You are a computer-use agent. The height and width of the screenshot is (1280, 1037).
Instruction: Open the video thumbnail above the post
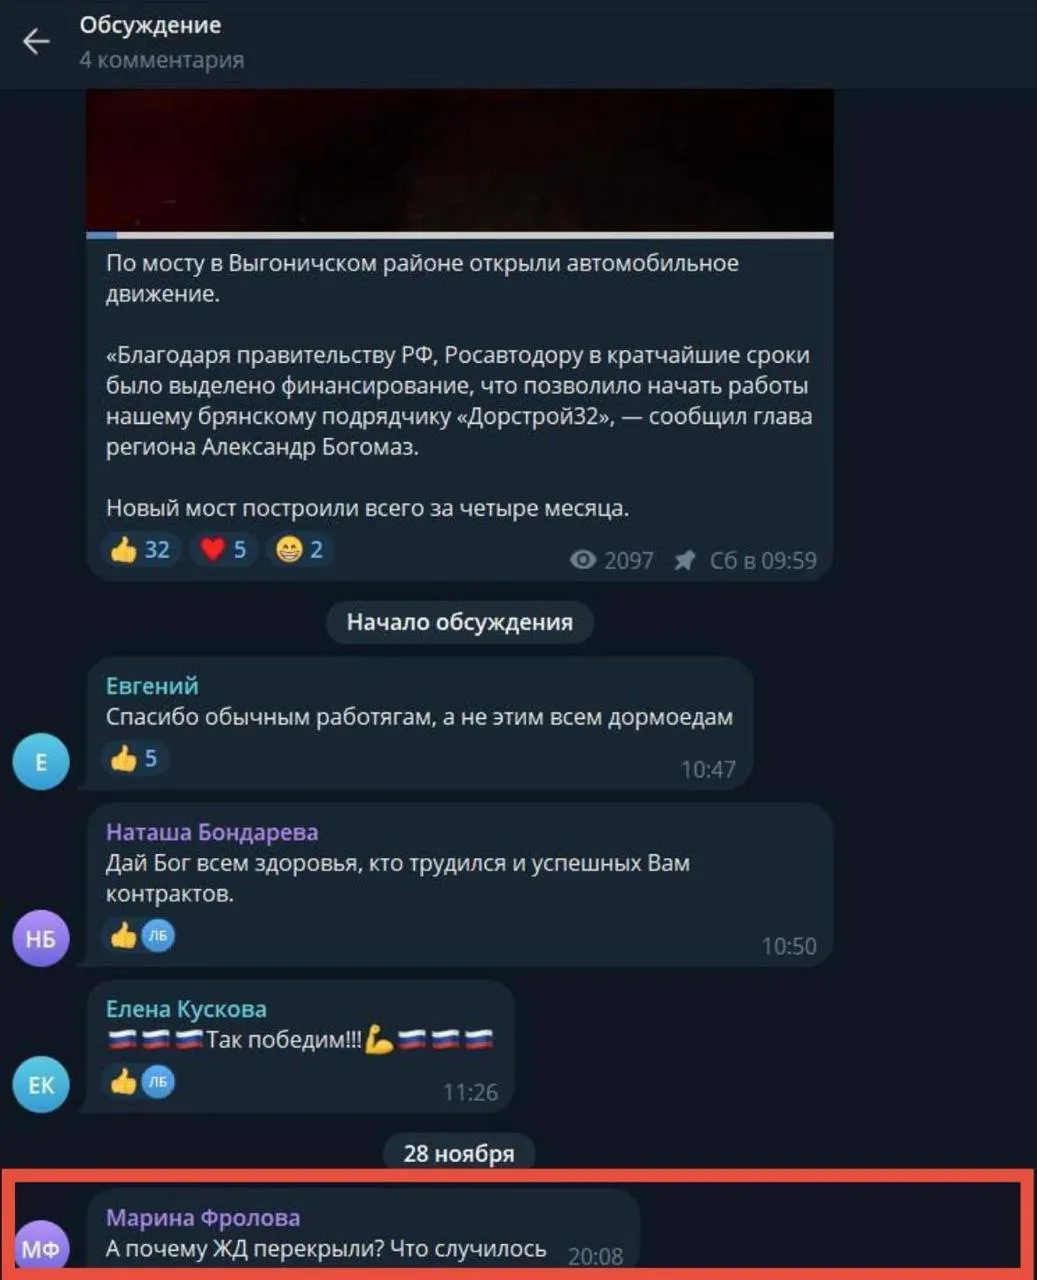pos(460,160)
